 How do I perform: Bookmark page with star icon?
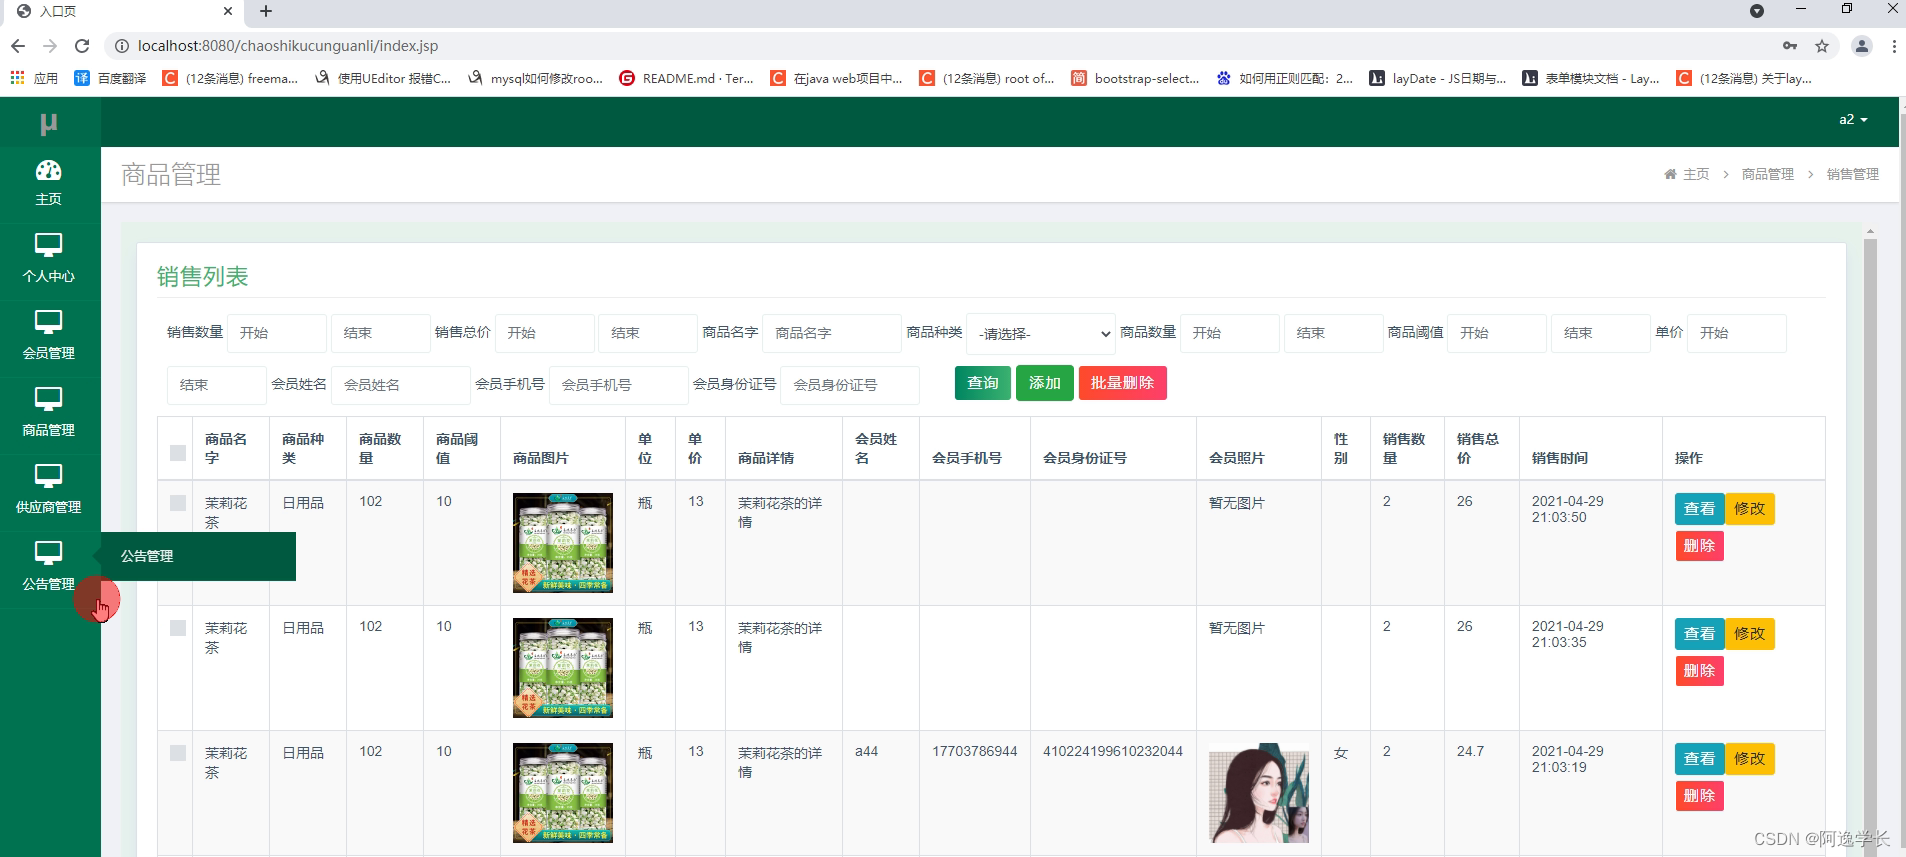coord(1822,46)
